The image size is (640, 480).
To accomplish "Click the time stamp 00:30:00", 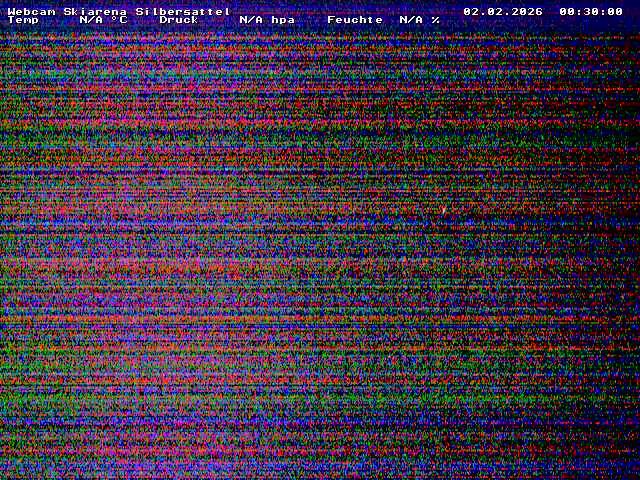I will 591,11.
